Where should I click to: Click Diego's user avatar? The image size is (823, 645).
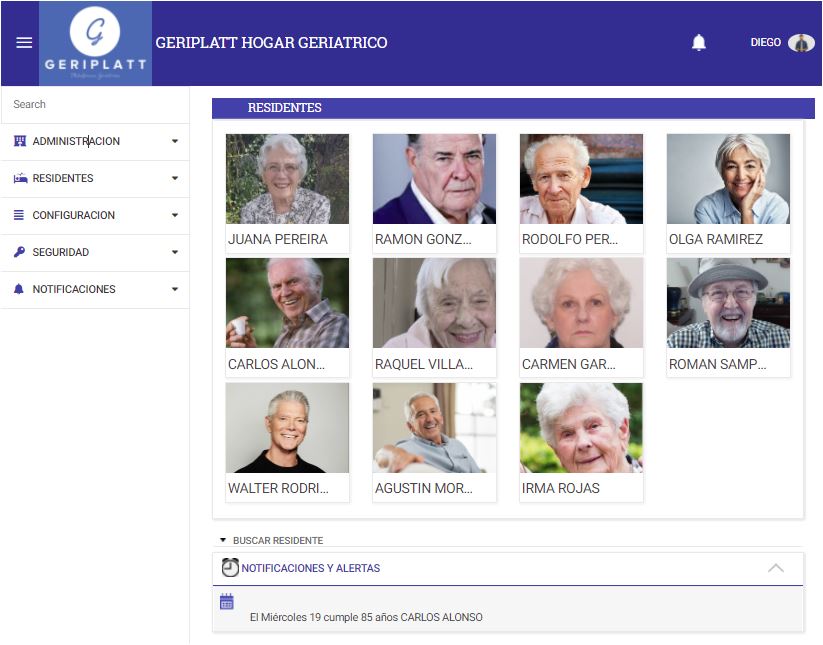(x=801, y=43)
